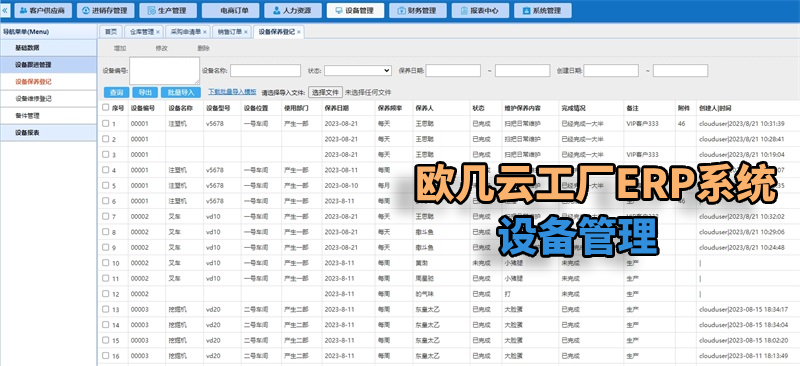Click the 未完成 status in row 10
The image size is (800, 366).
pyautogui.click(x=482, y=263)
